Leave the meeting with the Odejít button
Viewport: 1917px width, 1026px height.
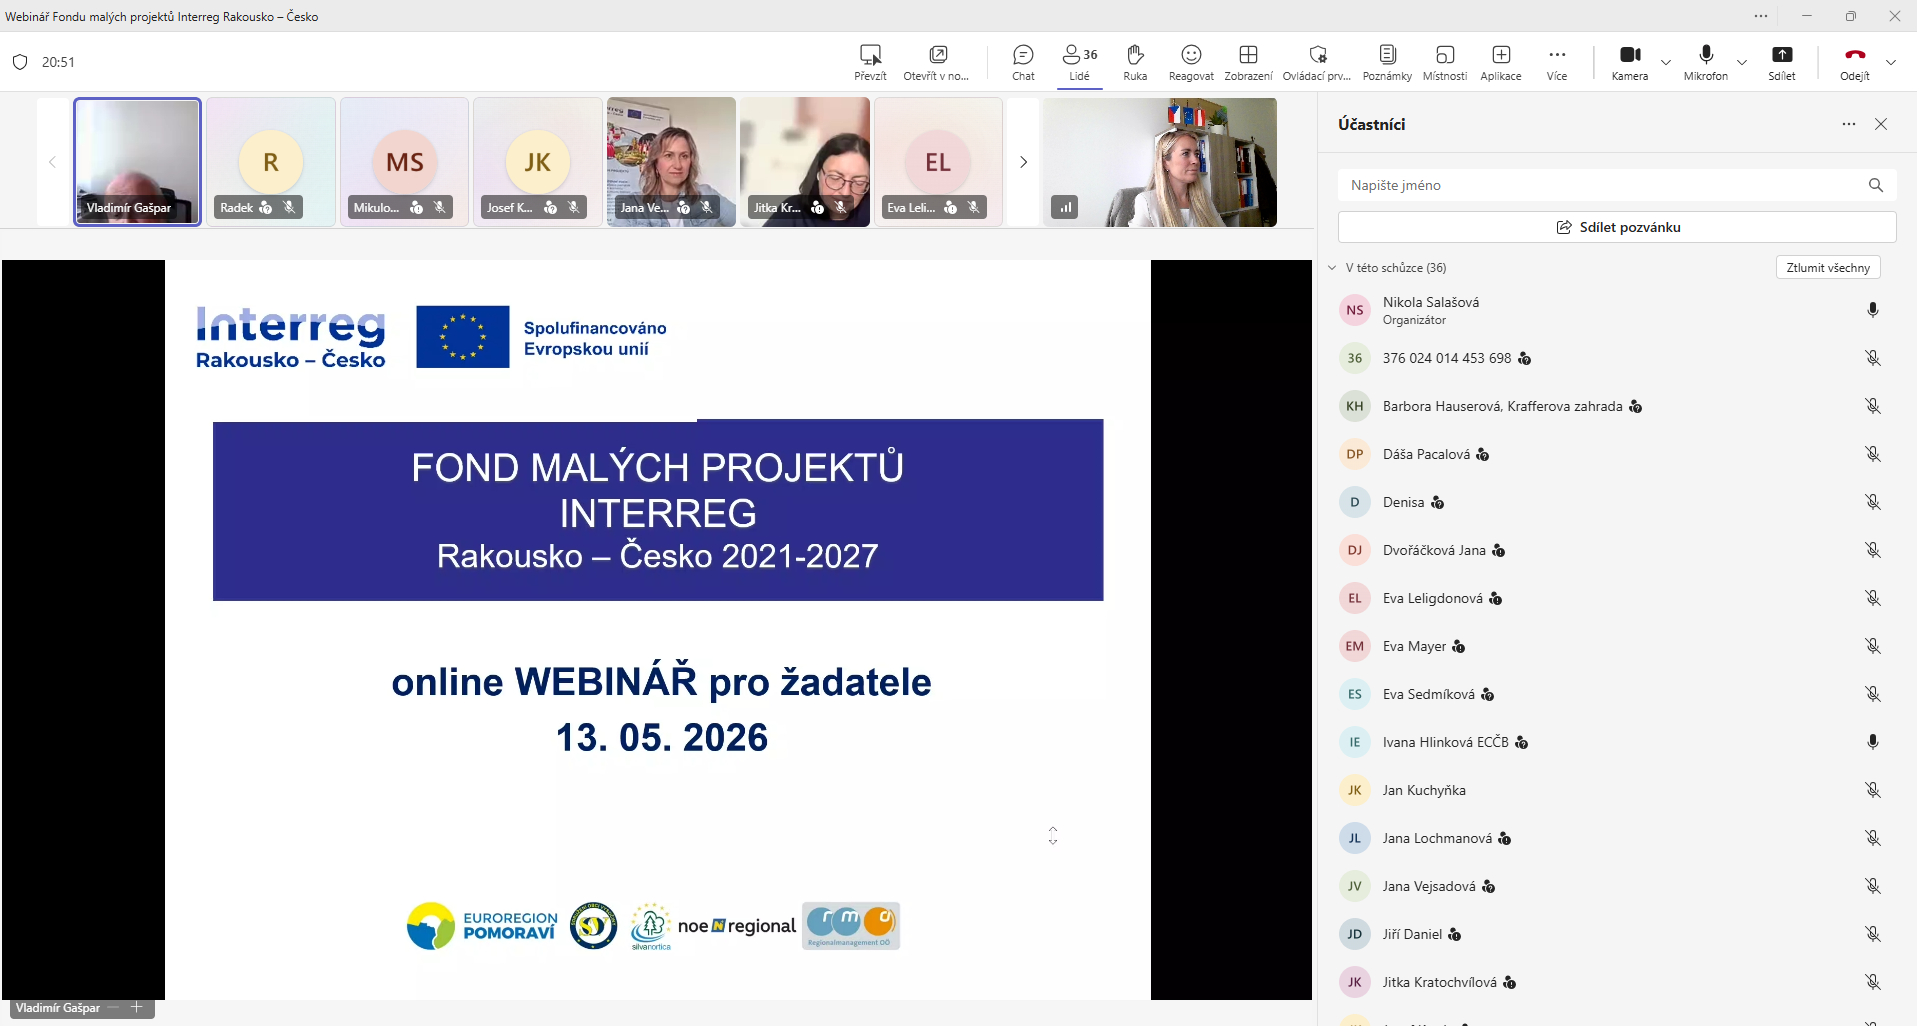tap(1855, 62)
